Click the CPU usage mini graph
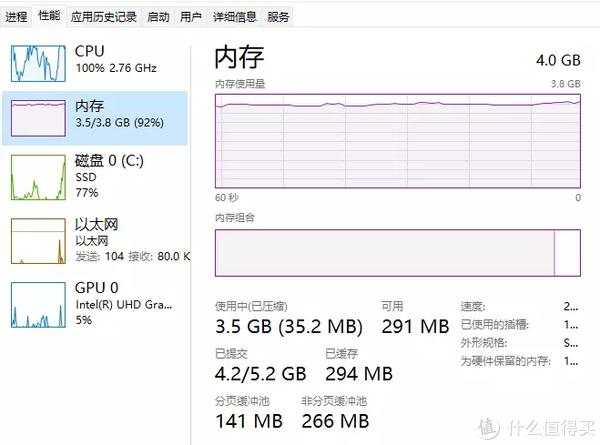Screen dimensions: 600x445 tap(38, 63)
